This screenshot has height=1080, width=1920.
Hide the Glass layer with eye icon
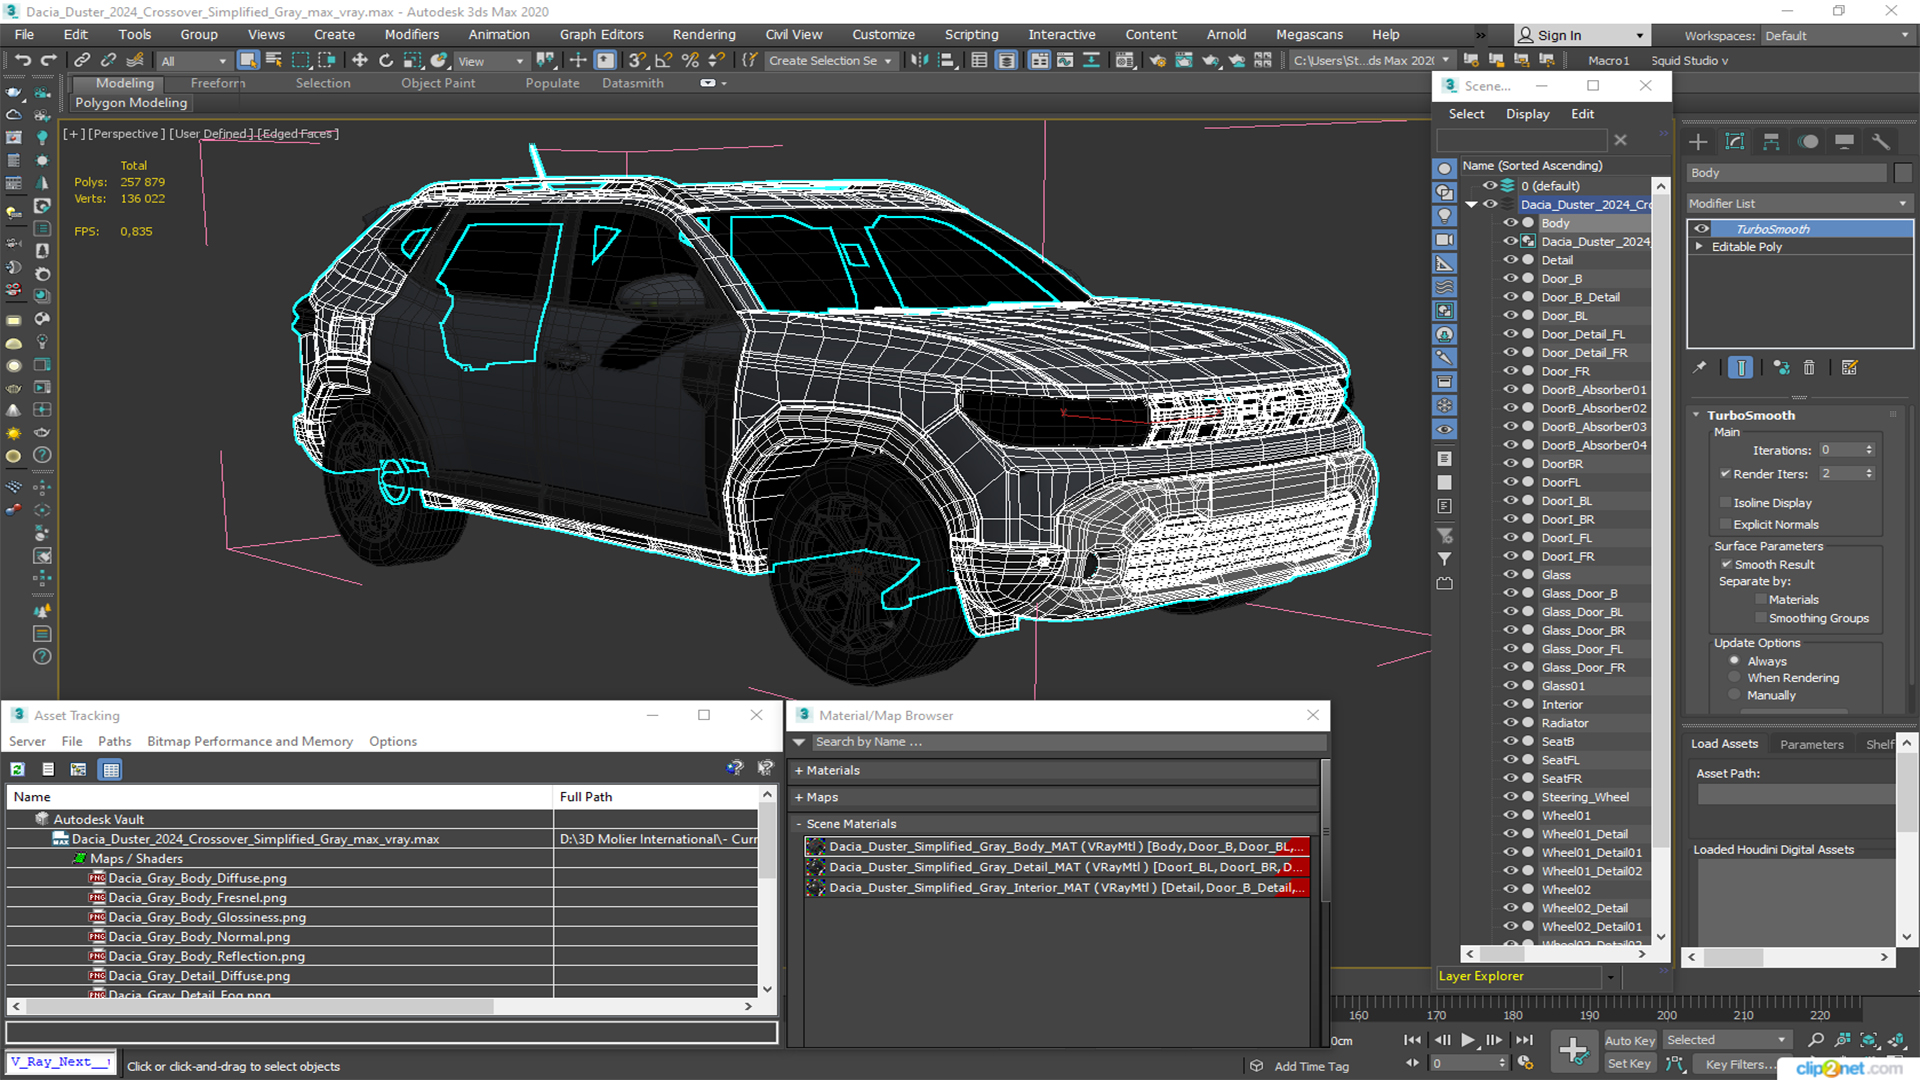[x=1510, y=575]
